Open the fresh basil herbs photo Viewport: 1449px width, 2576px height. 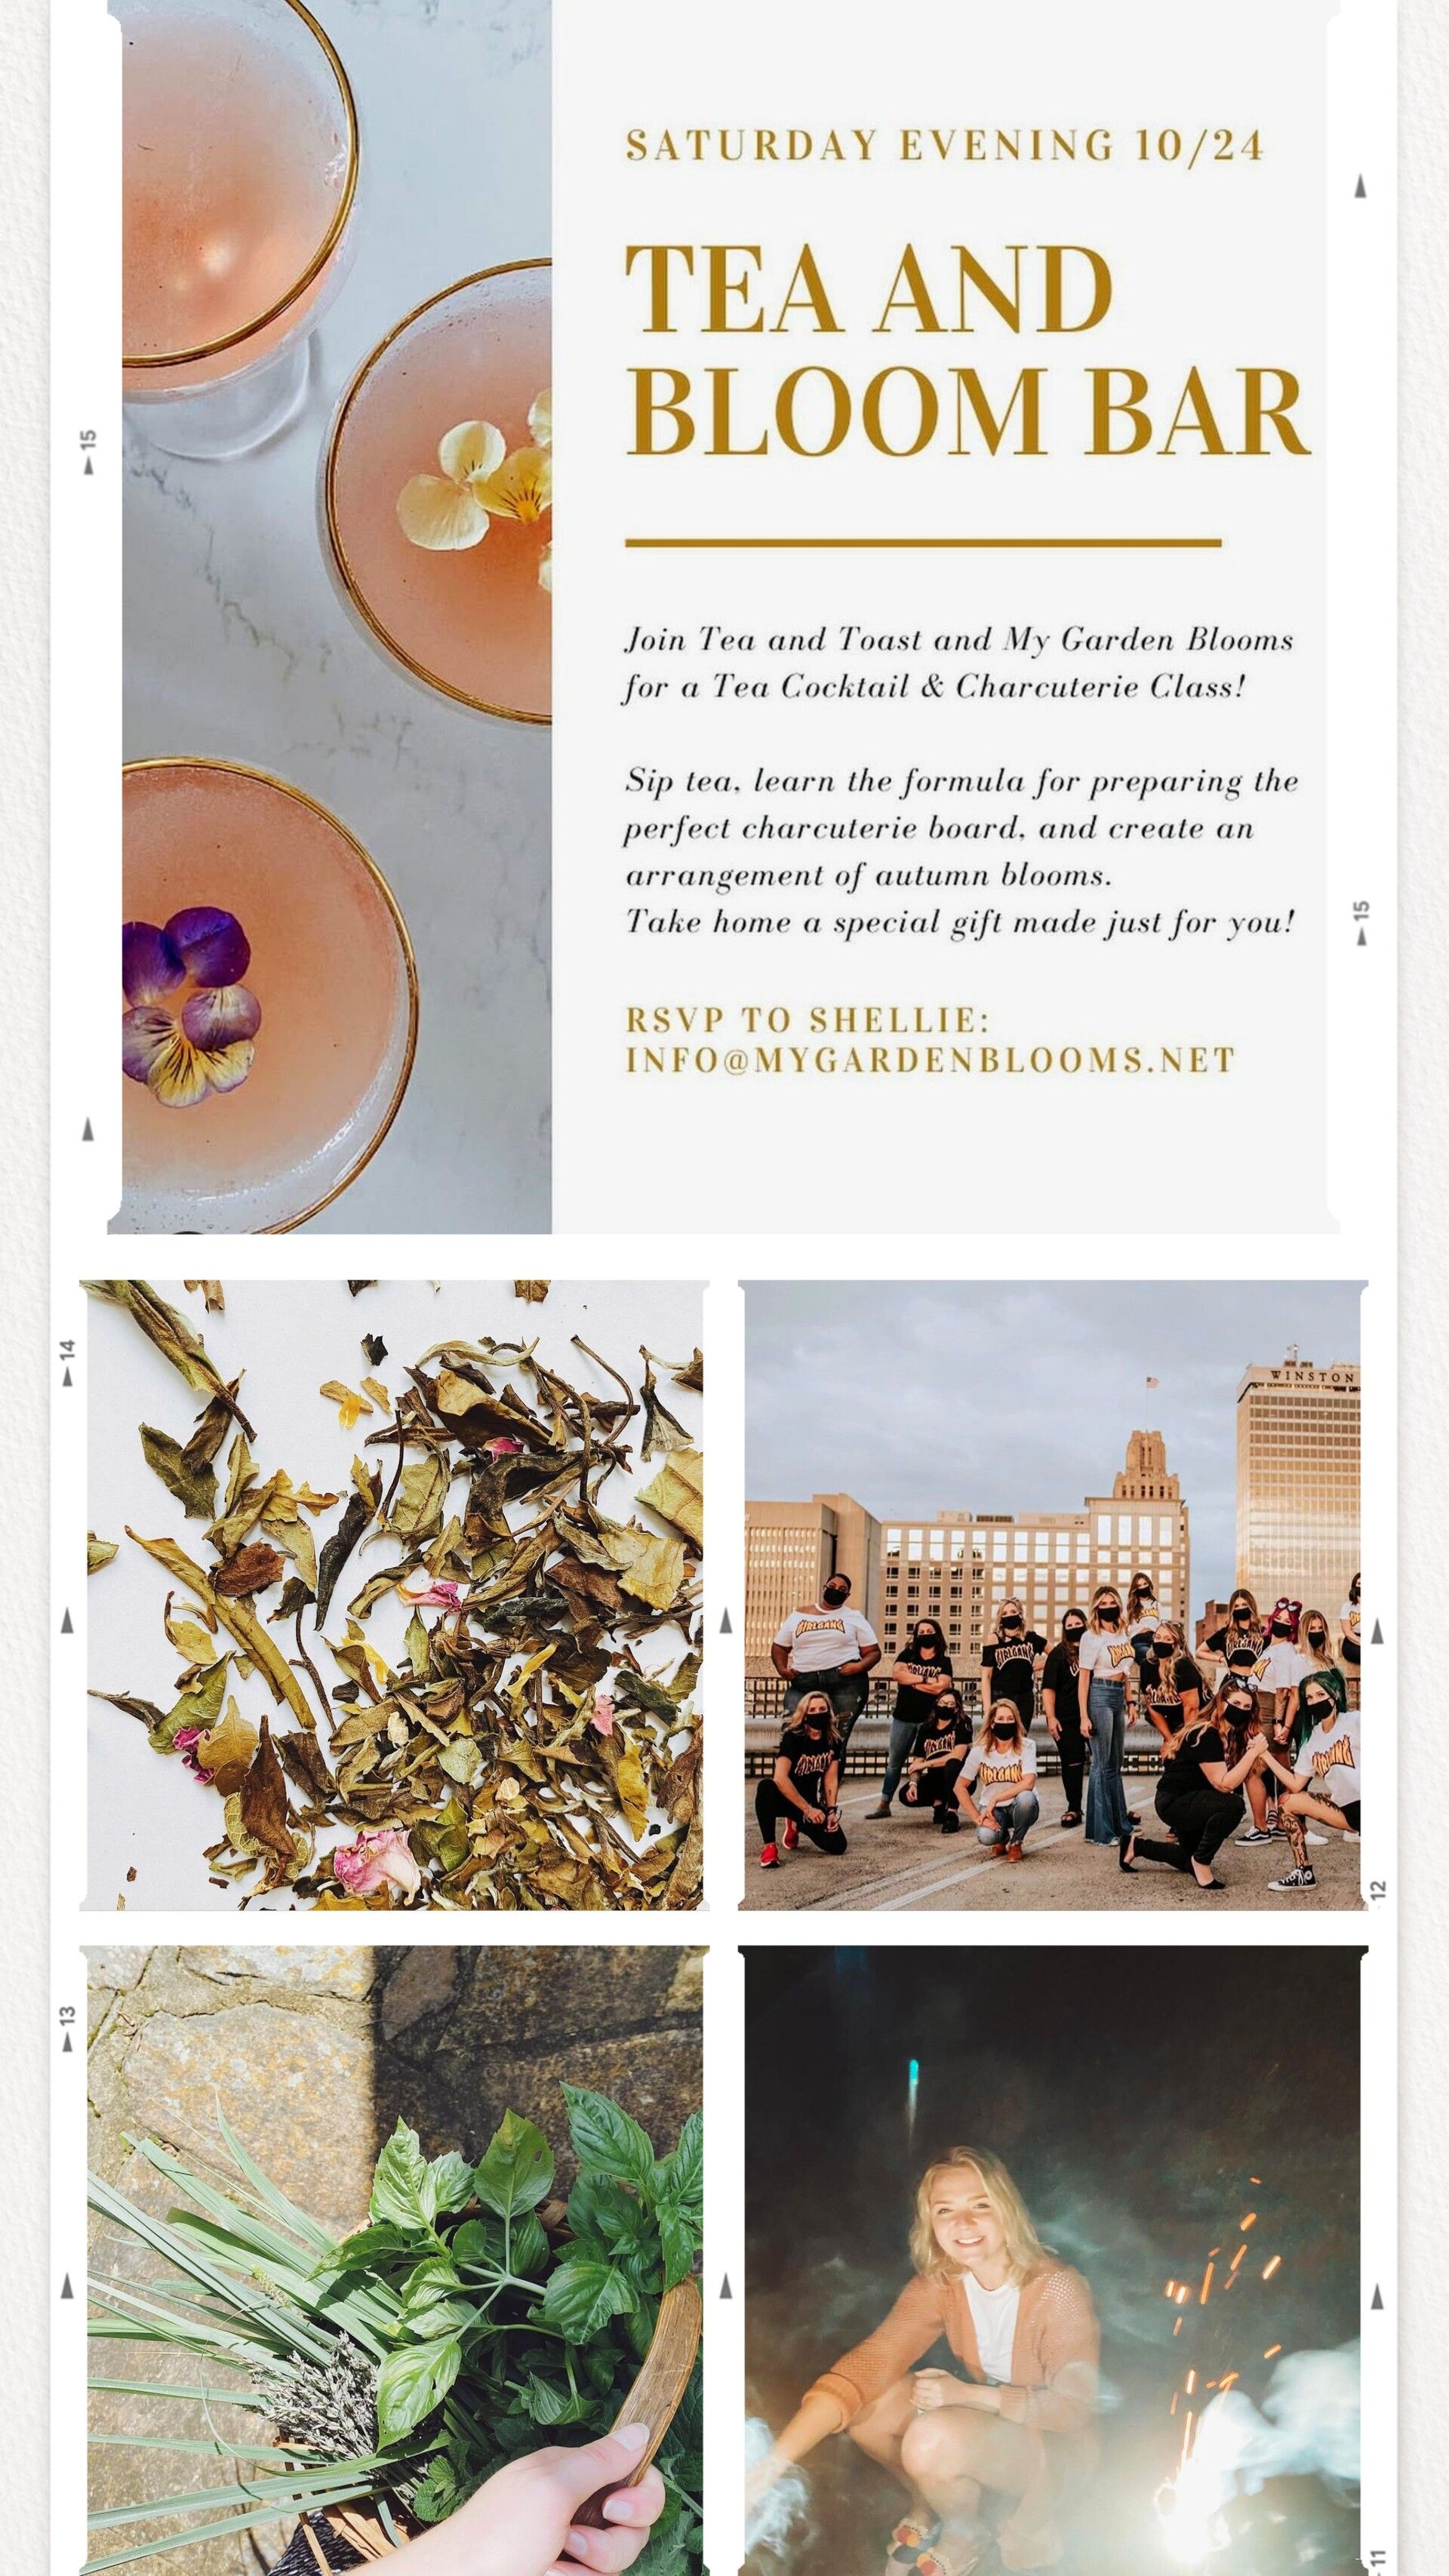394,2261
